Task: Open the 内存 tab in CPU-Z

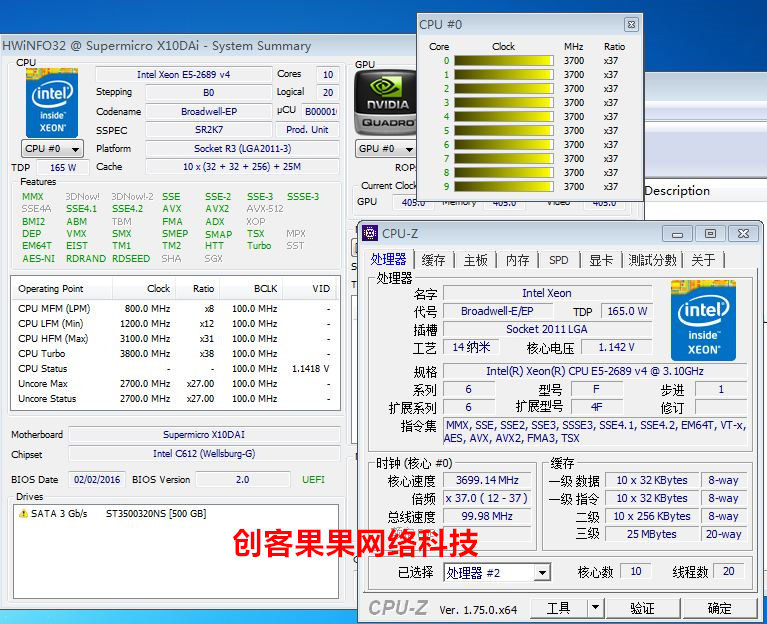Action: (518, 260)
